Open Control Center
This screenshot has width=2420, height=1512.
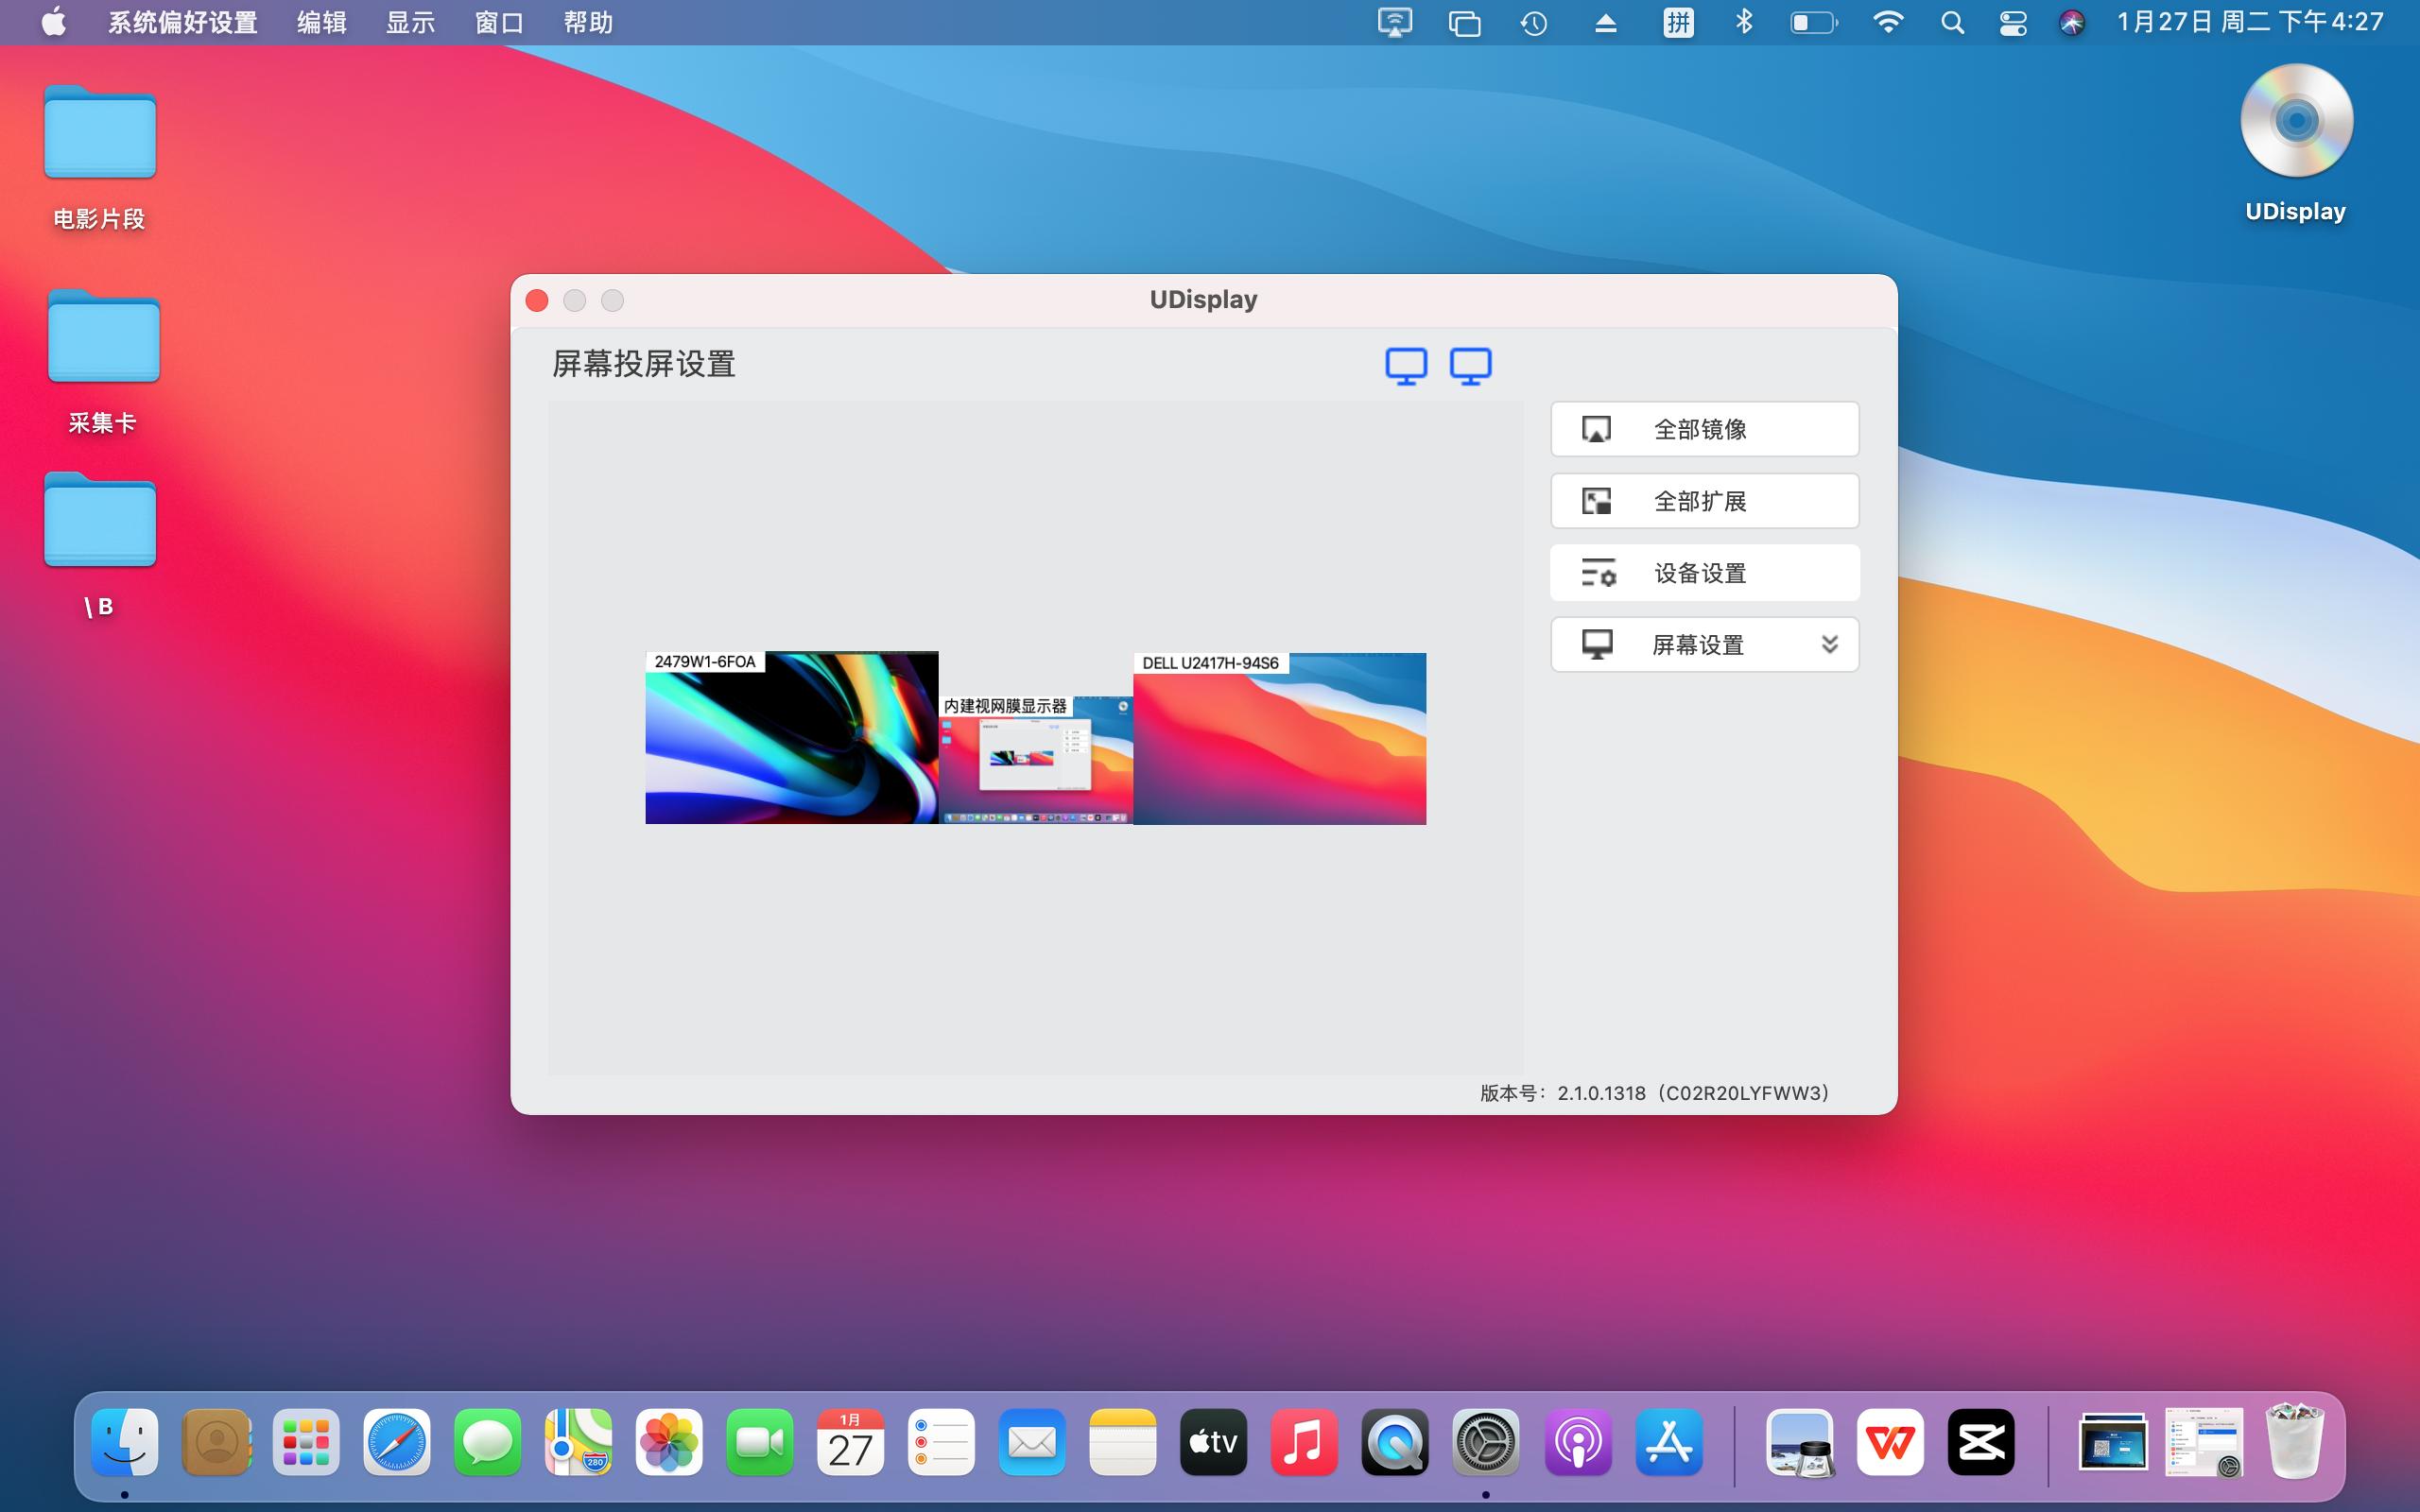click(x=2013, y=22)
